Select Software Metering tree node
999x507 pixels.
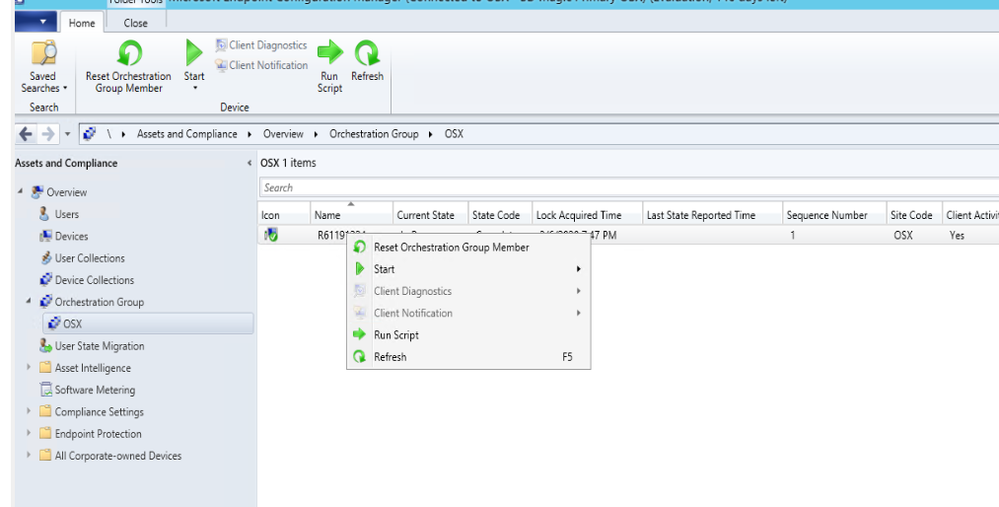[95, 390]
